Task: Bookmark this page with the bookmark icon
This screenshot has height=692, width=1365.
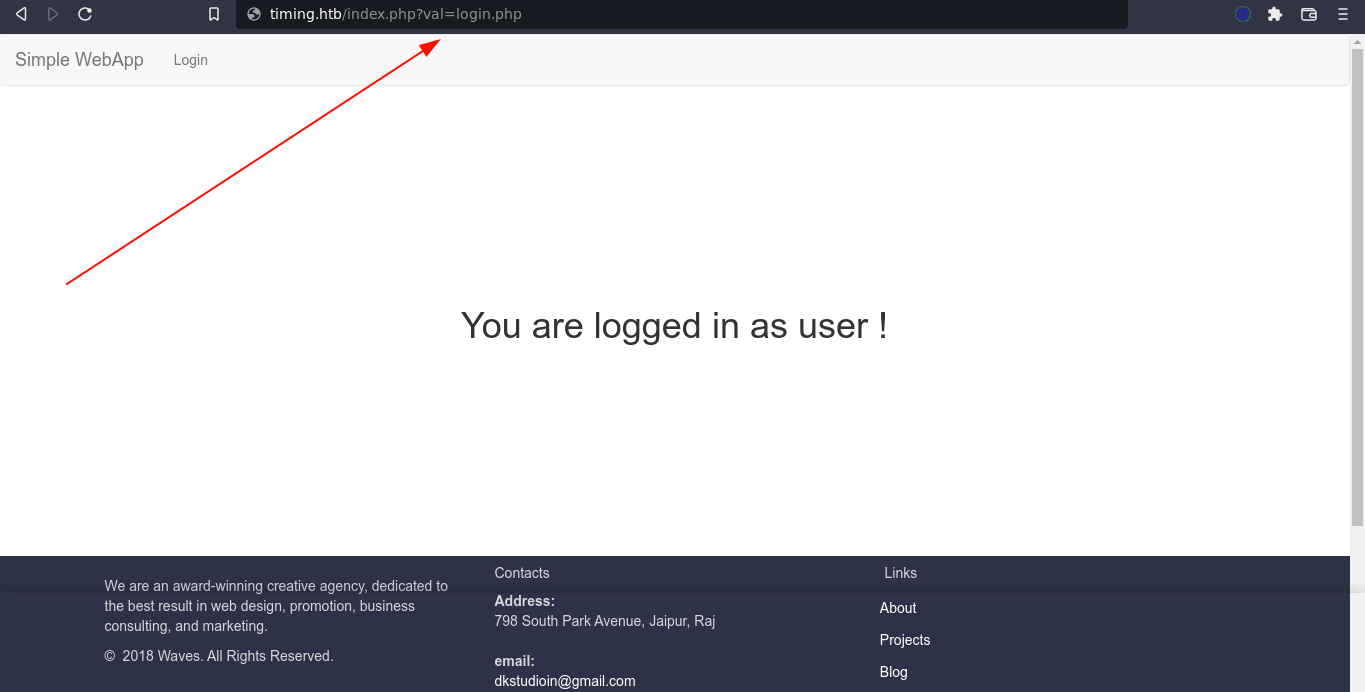Action: point(214,14)
